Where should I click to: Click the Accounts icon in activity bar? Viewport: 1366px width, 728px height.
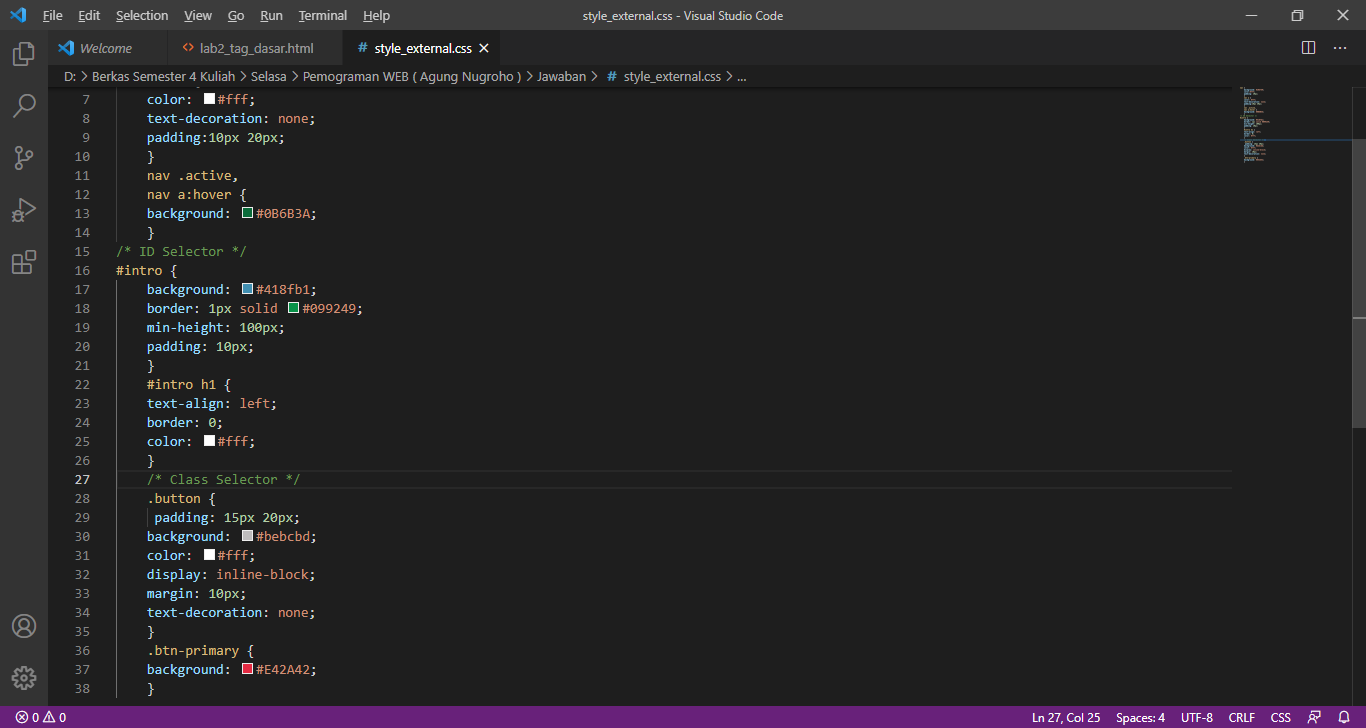coord(24,625)
